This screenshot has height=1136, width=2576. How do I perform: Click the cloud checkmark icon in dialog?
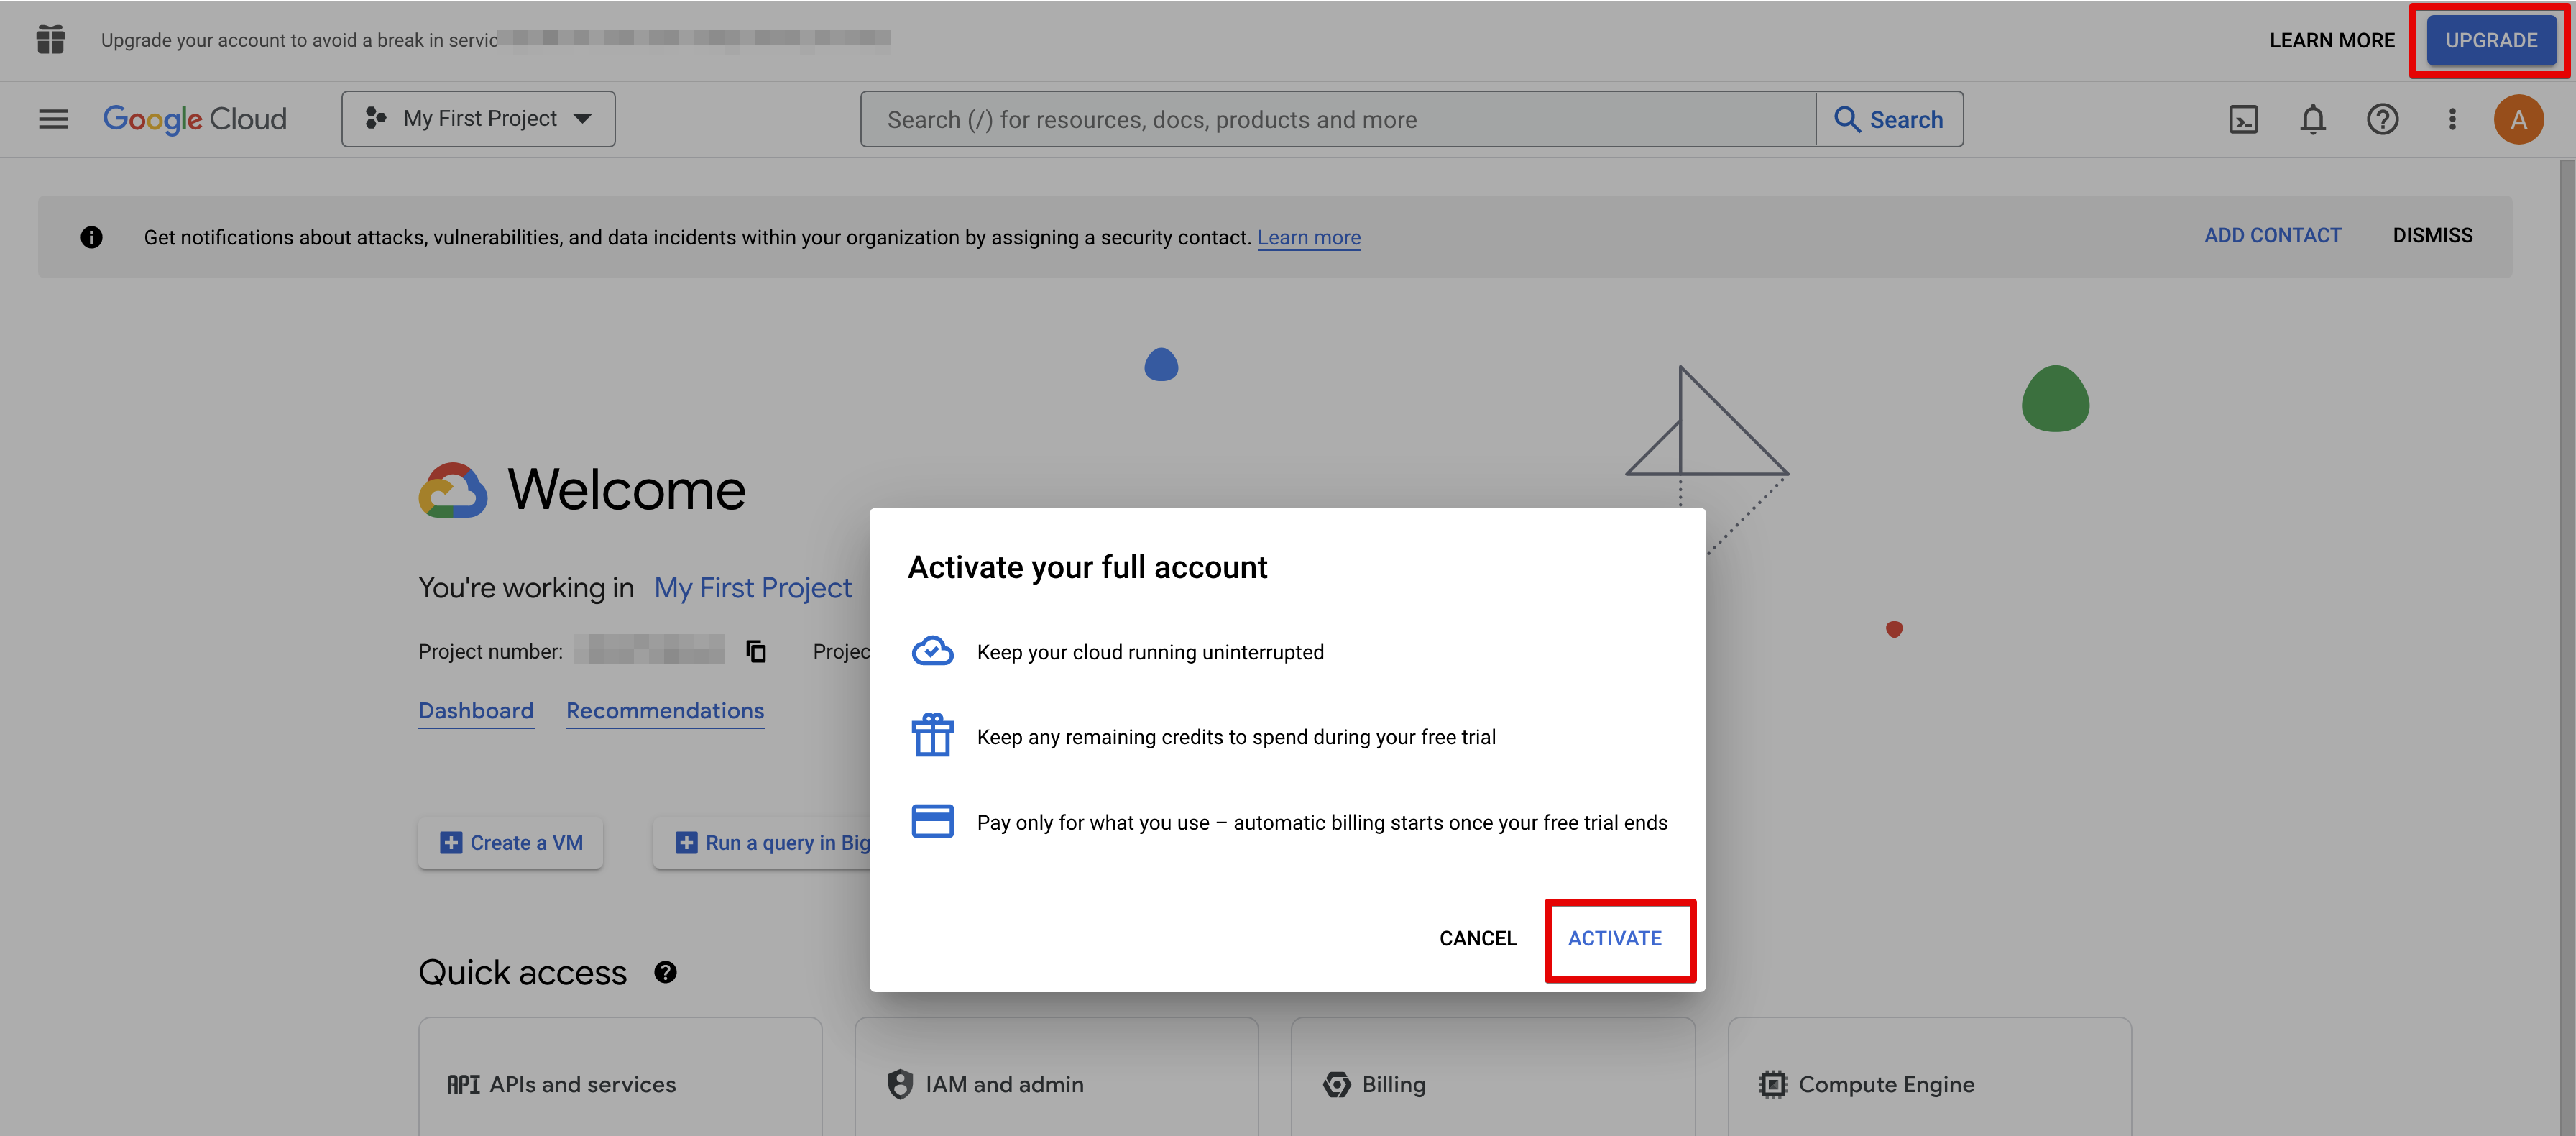[x=932, y=651]
